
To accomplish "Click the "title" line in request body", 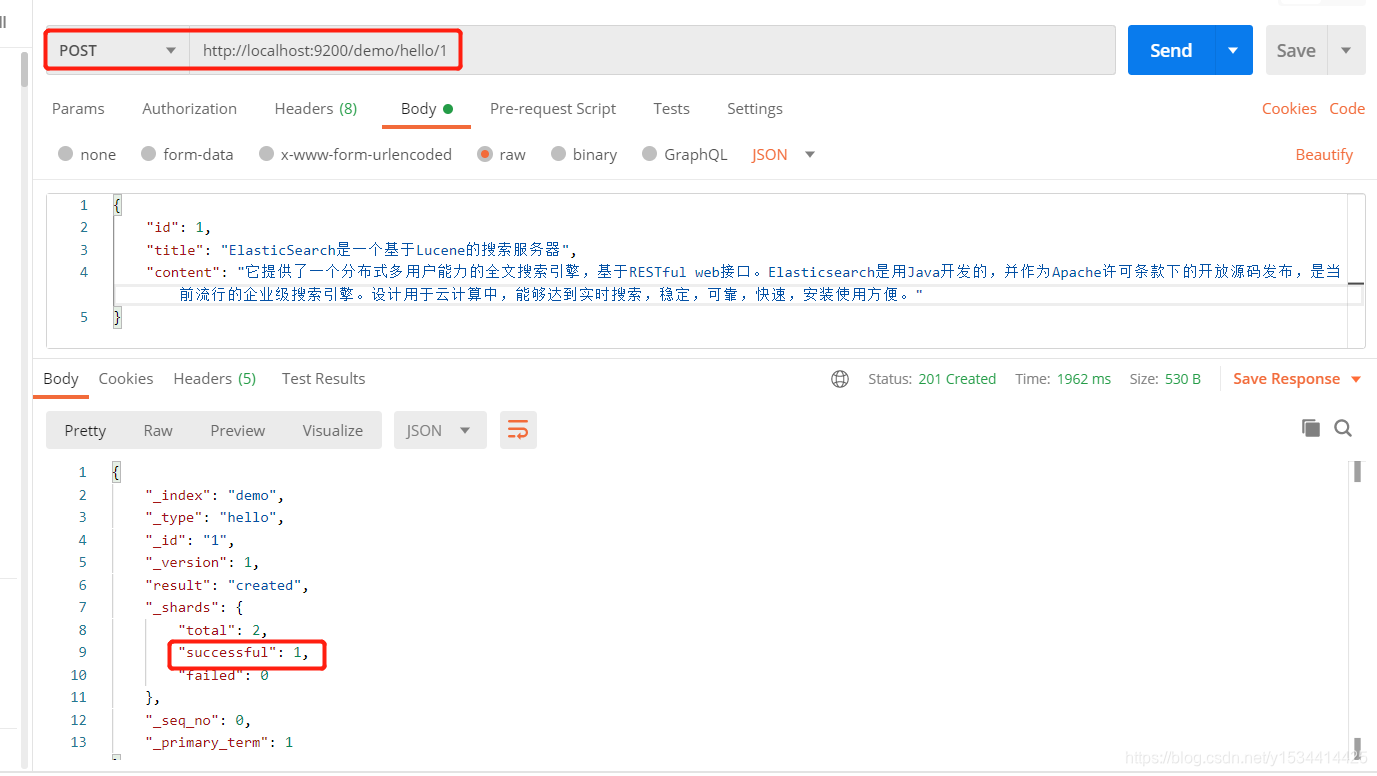I will click(x=362, y=250).
